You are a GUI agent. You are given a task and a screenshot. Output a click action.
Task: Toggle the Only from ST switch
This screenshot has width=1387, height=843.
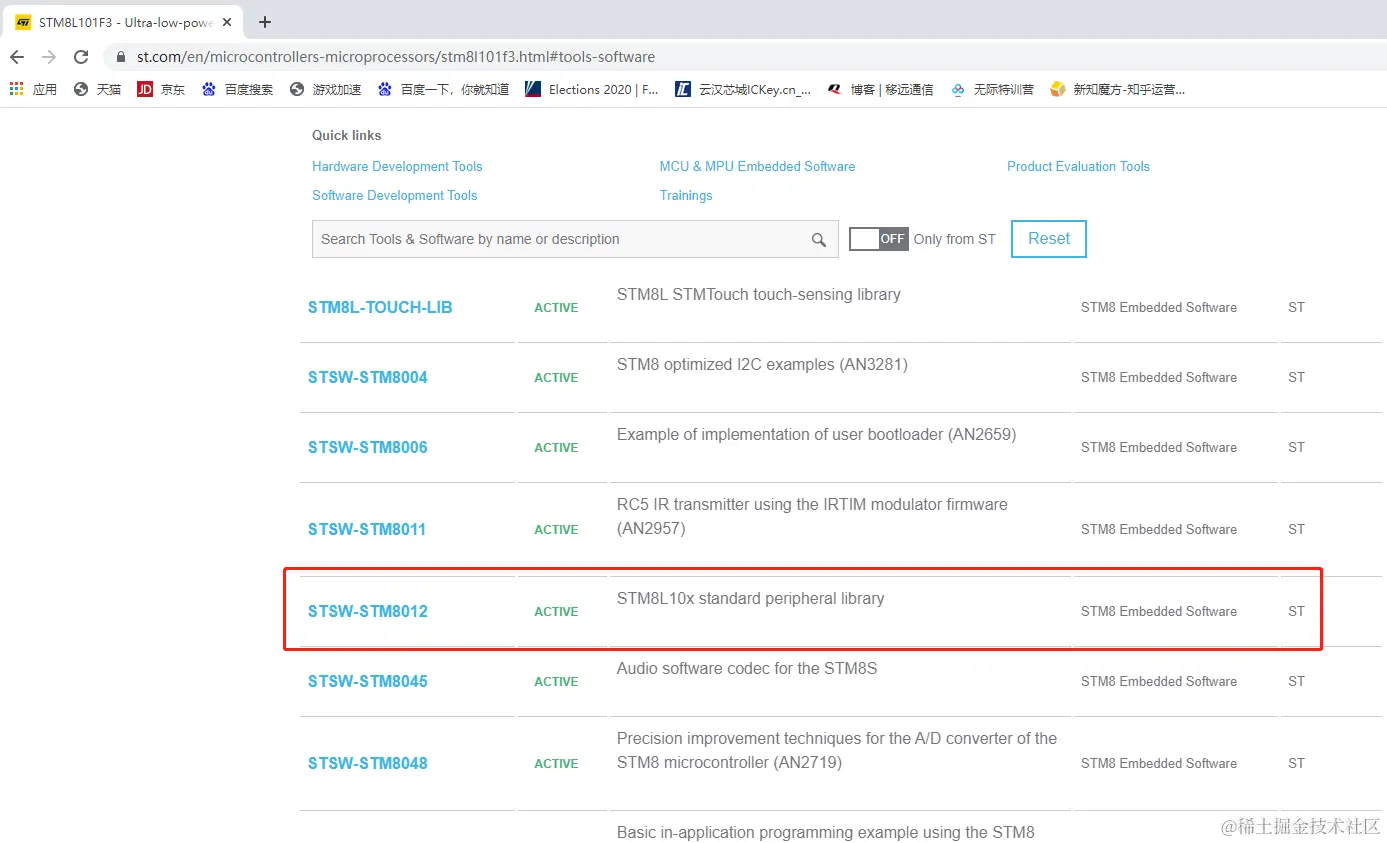pyautogui.click(x=878, y=239)
